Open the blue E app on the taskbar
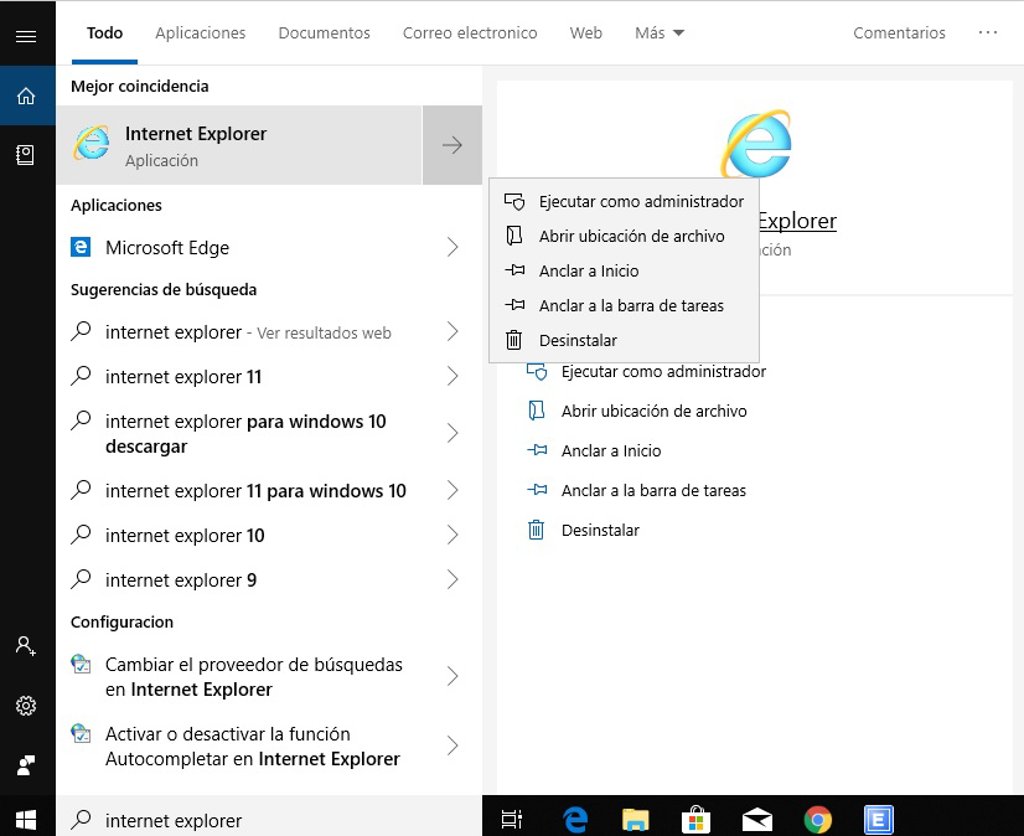The width and height of the screenshot is (1024, 836). coord(878,820)
